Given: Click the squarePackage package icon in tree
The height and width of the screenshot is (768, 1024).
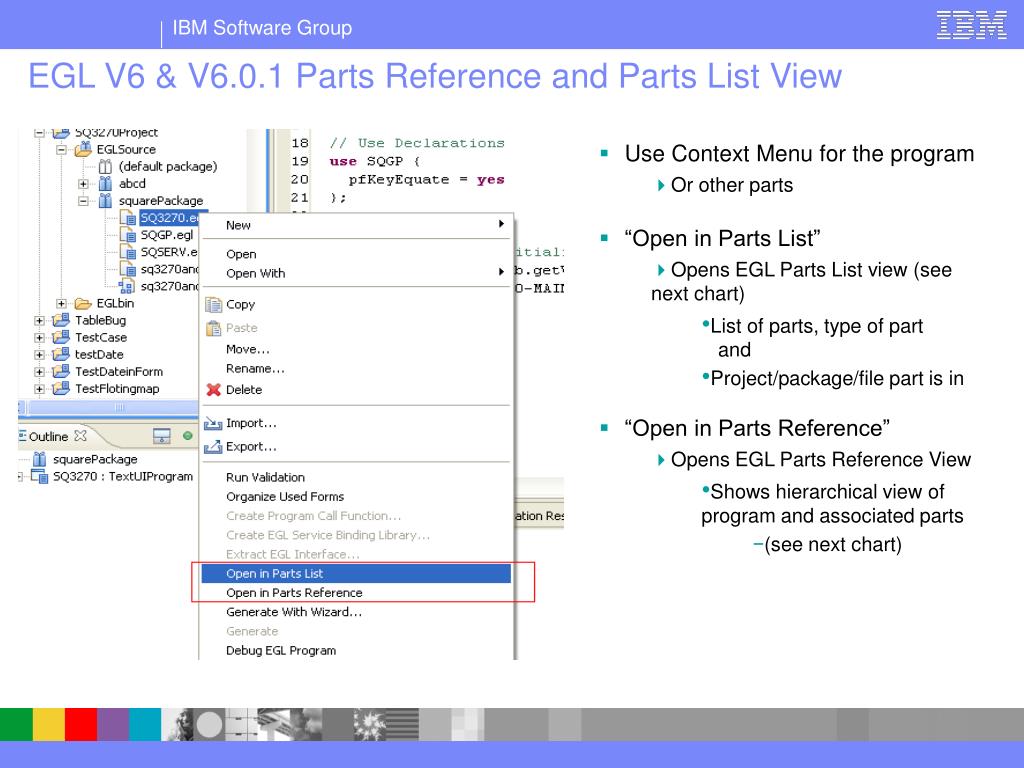Looking at the screenshot, I should tap(105, 200).
